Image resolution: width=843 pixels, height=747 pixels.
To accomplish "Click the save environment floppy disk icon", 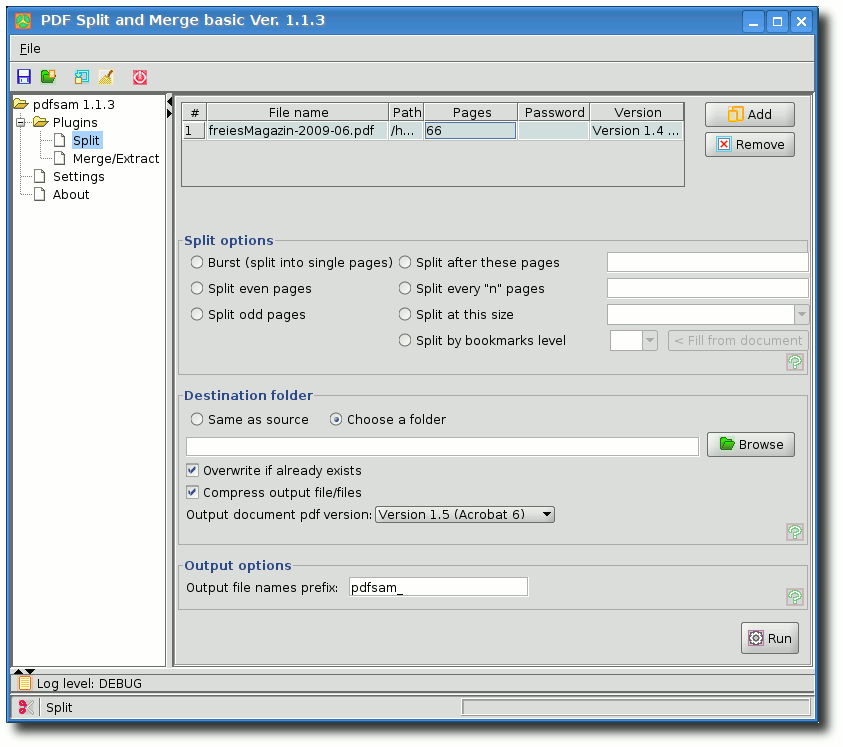I will click(24, 77).
